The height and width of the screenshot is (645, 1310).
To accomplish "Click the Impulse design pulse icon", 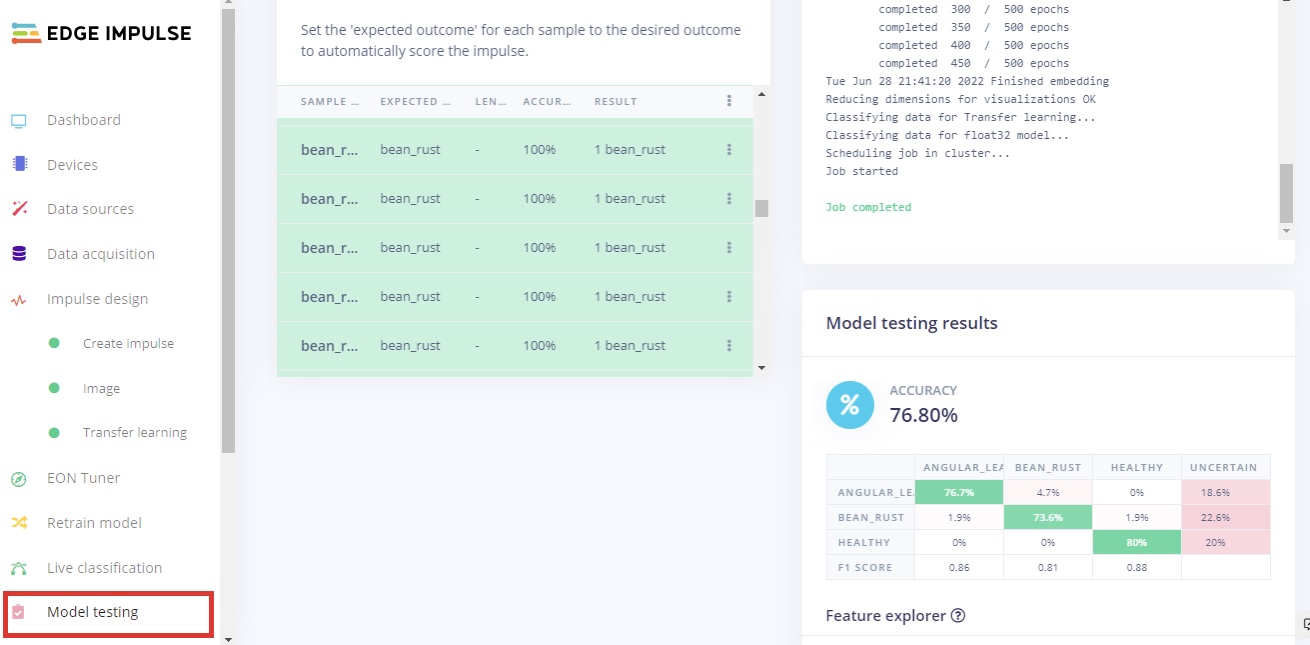I will tap(19, 299).
